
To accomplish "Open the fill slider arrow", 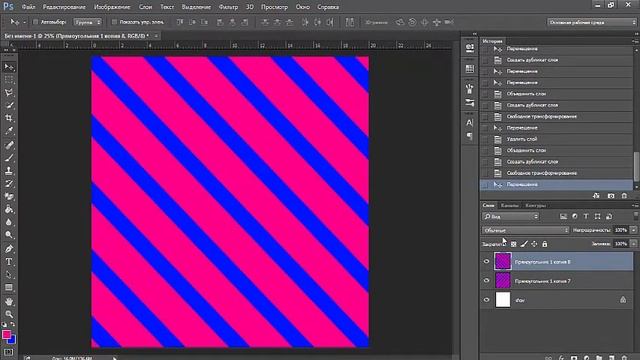I will (633, 244).
